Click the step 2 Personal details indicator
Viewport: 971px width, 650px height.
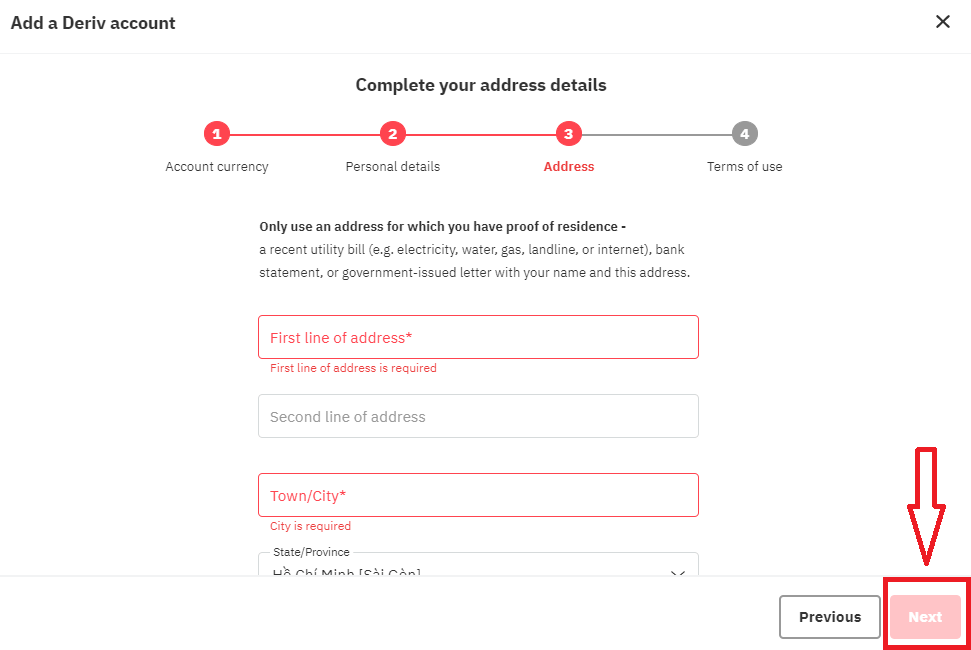pos(392,133)
